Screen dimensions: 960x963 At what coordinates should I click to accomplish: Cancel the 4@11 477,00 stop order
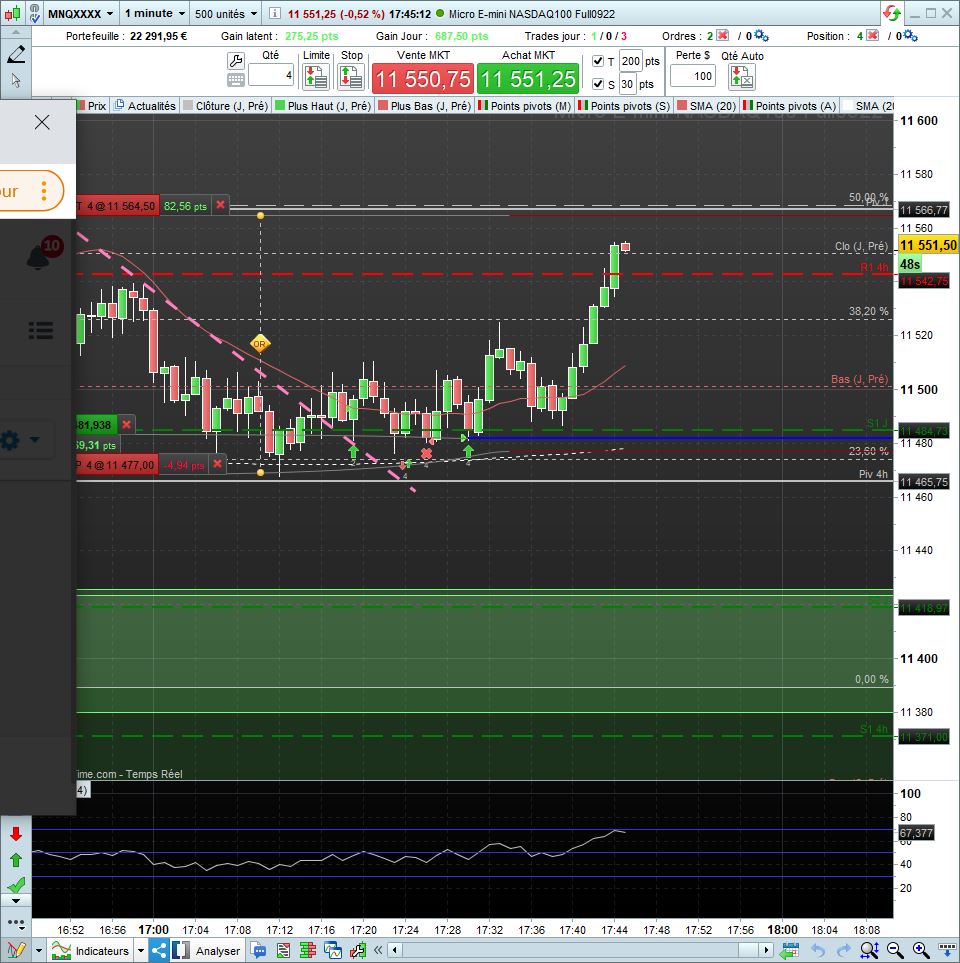217,464
